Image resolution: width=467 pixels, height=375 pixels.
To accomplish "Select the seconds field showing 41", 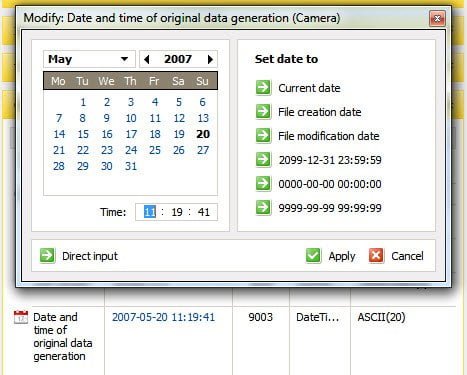I will [x=203, y=212].
